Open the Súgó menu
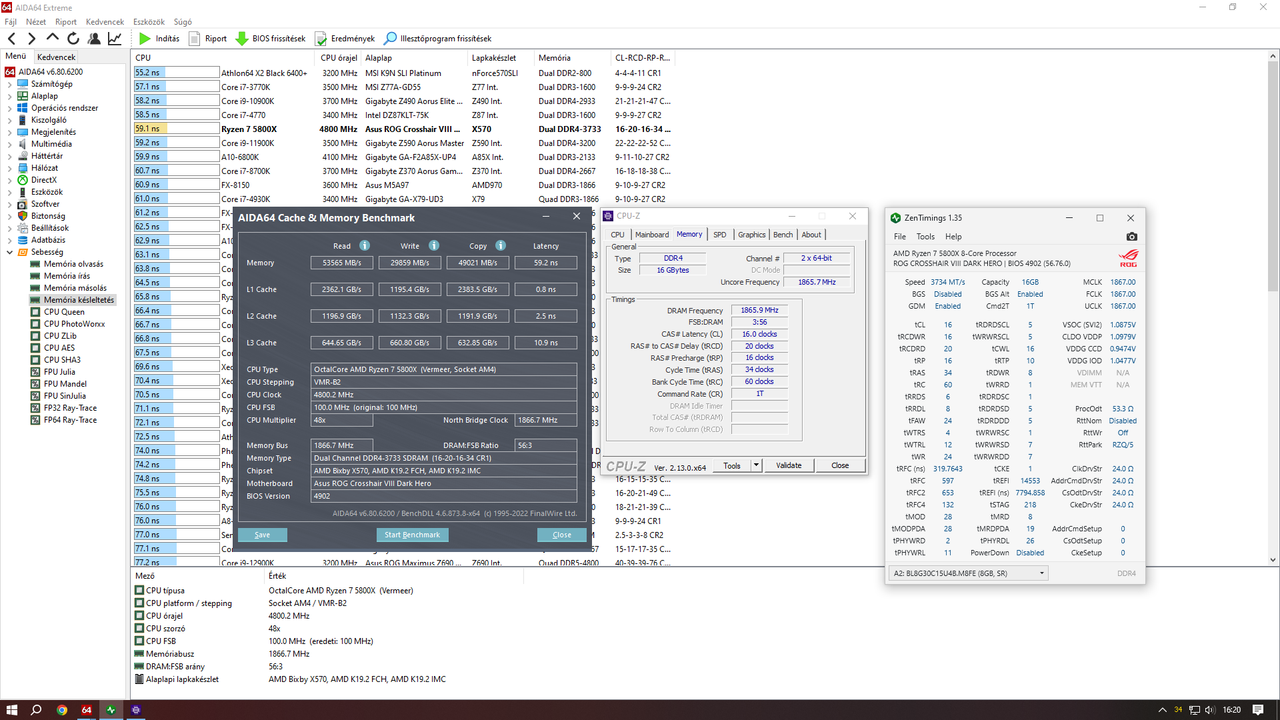1280x720 pixels. pyautogui.click(x=183, y=21)
